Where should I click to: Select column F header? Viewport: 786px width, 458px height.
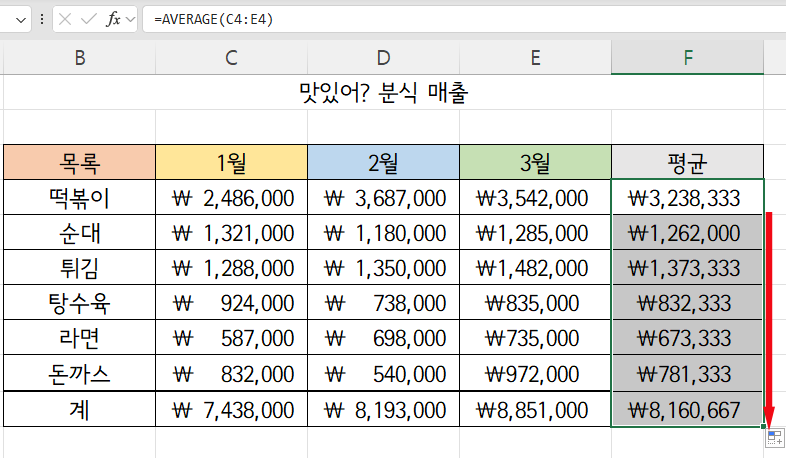(x=687, y=58)
